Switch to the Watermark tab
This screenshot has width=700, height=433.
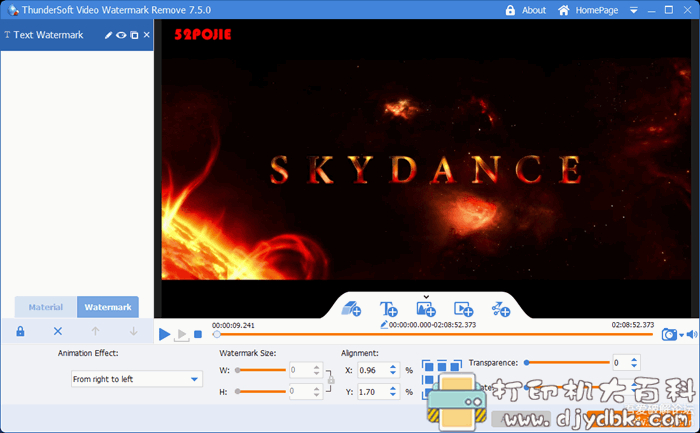coord(108,307)
